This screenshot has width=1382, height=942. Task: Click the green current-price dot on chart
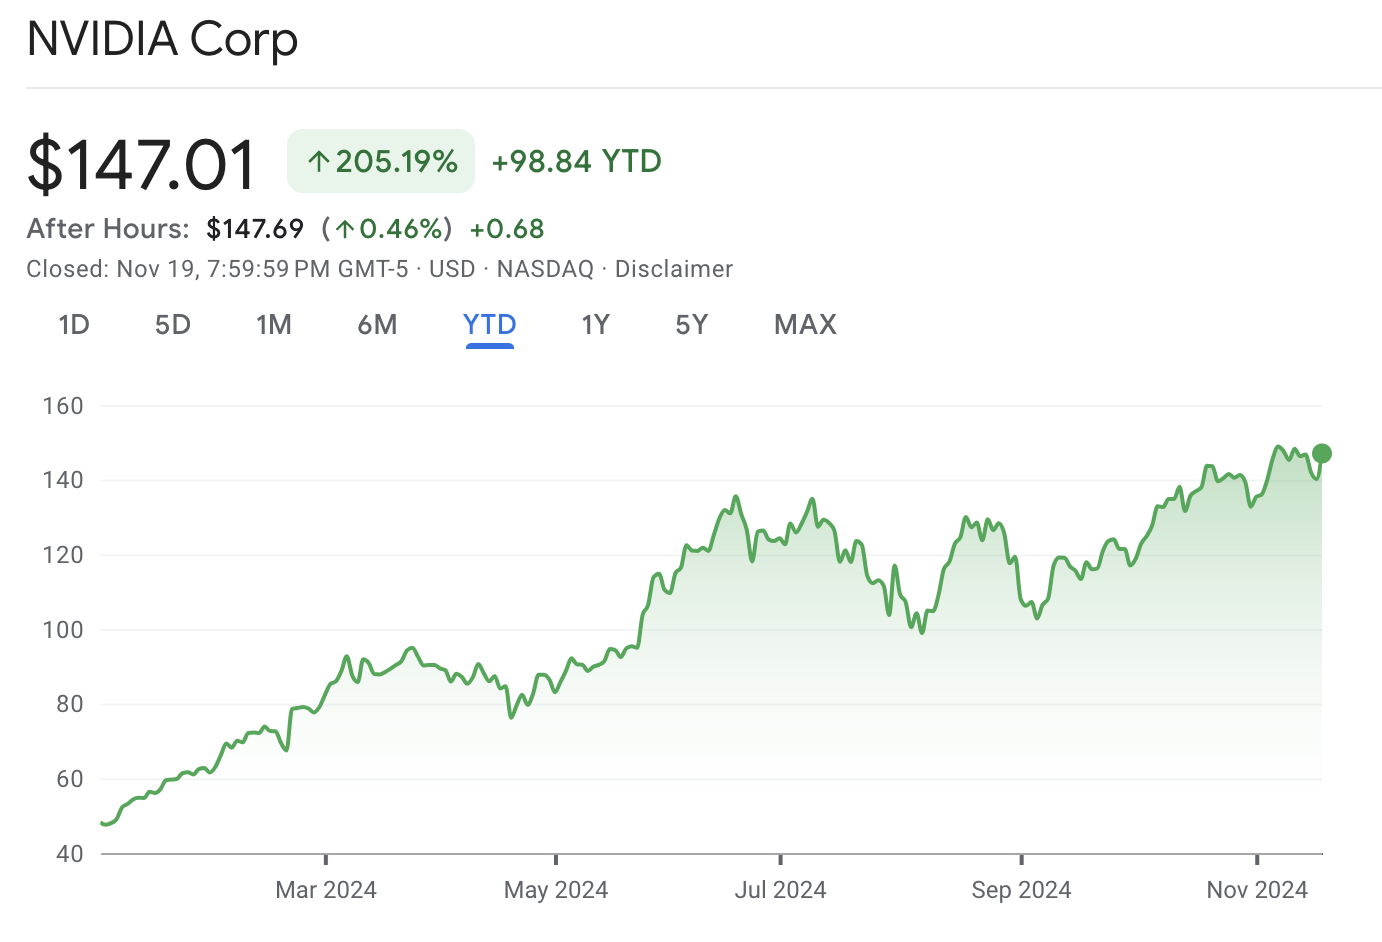[1321, 454]
